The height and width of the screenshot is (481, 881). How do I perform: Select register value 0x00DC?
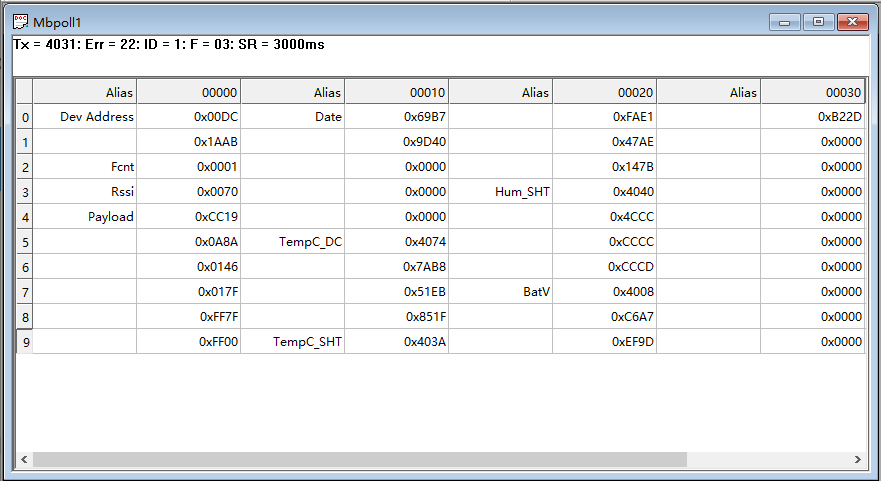pos(189,117)
